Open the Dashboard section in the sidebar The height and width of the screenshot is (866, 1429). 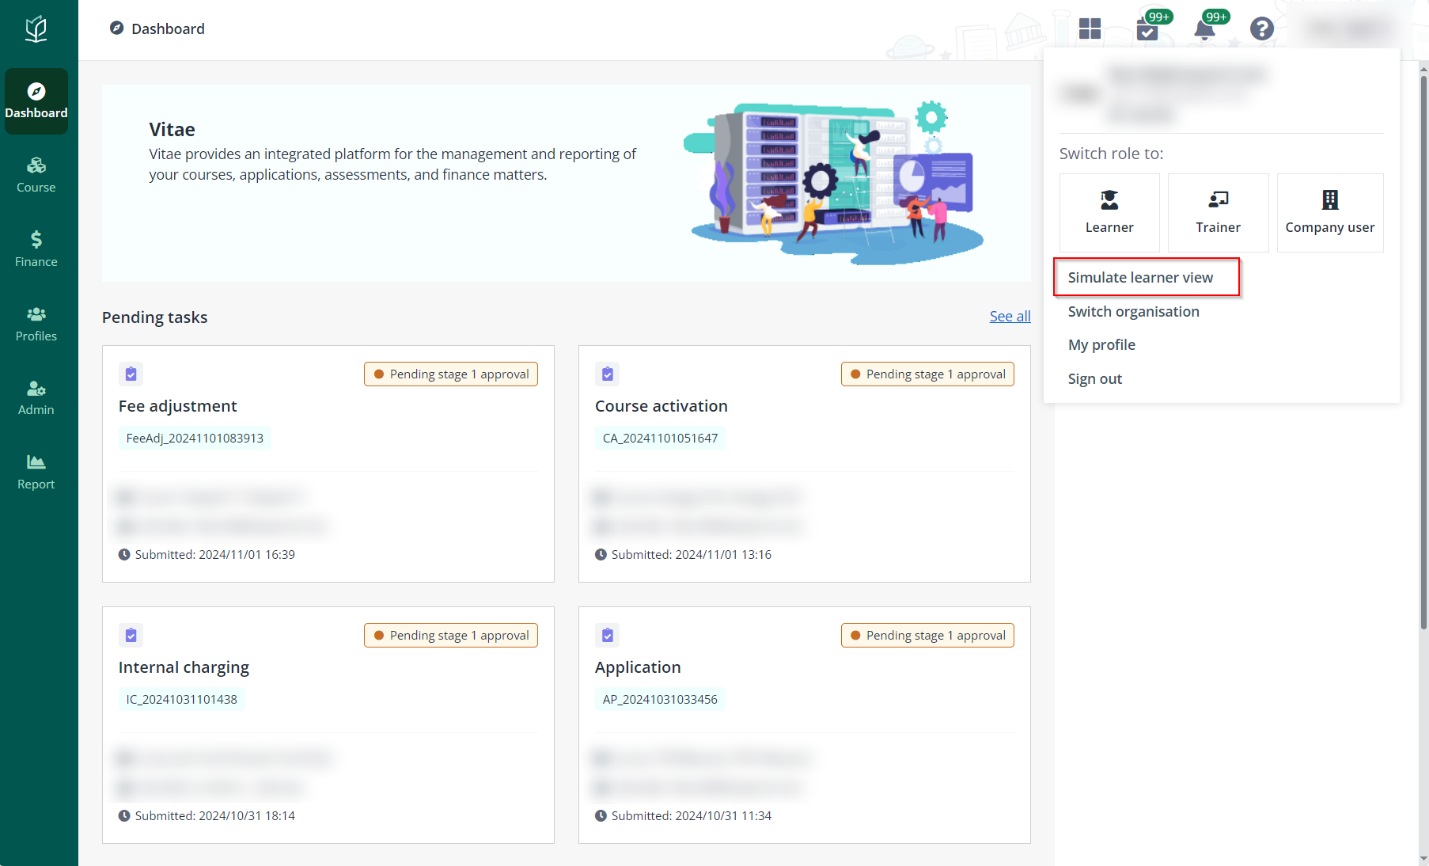click(x=36, y=101)
